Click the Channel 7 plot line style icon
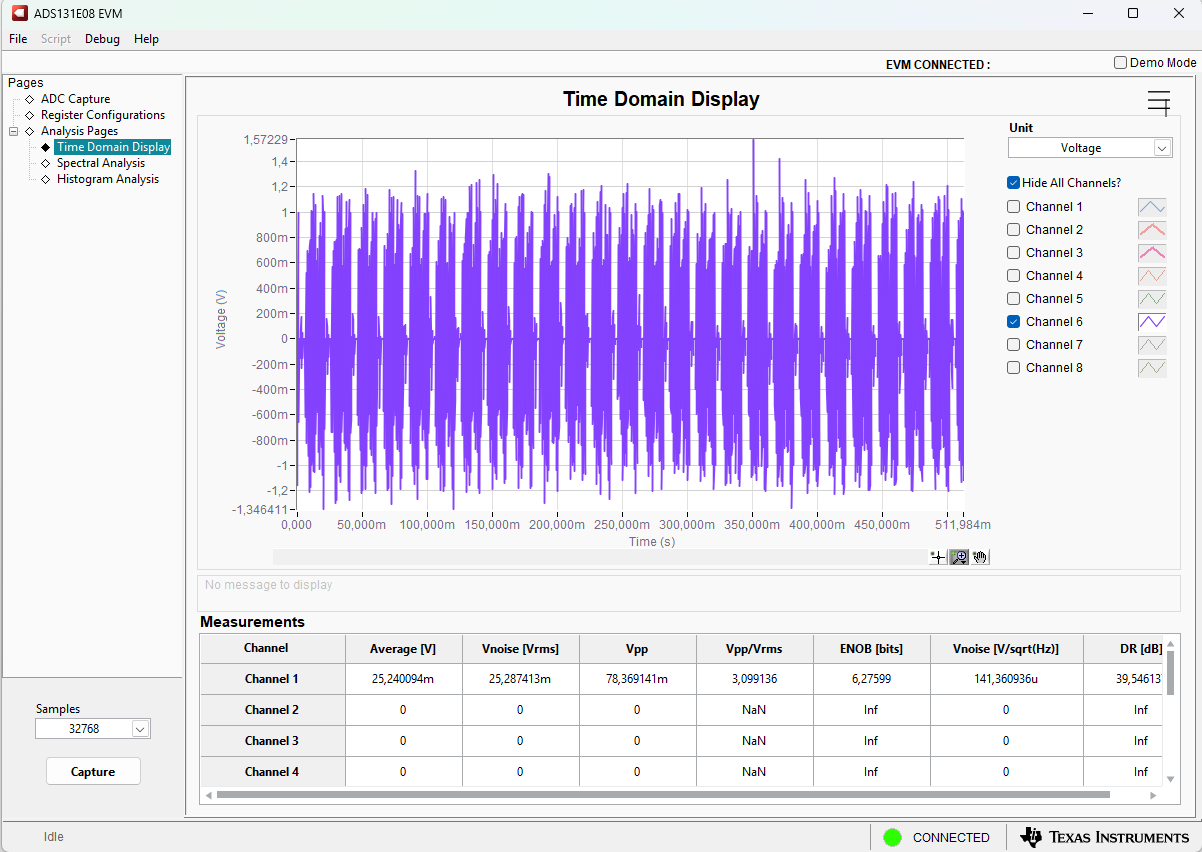The width and height of the screenshot is (1202, 852). [x=1152, y=345]
